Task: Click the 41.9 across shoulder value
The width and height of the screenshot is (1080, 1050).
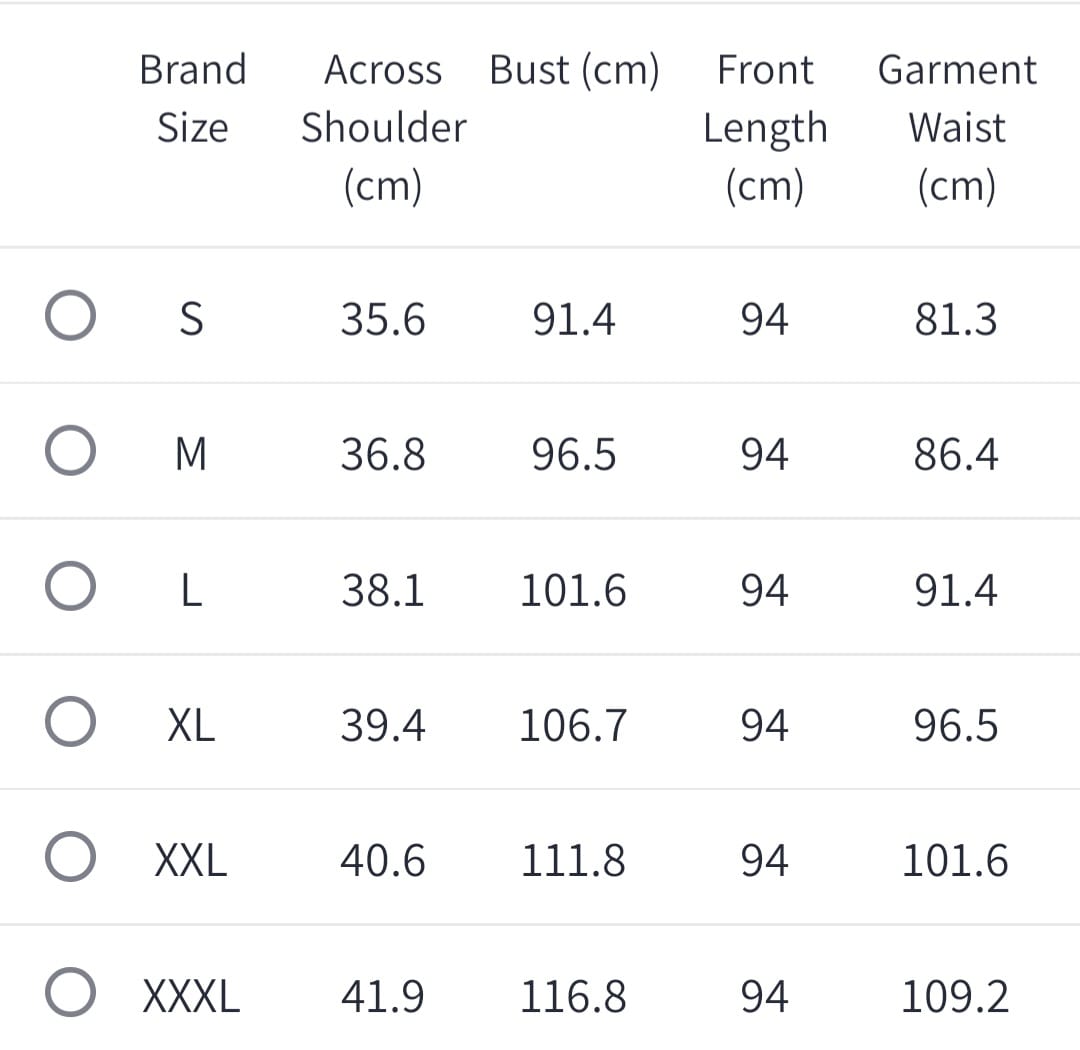Action: pyautogui.click(x=383, y=997)
